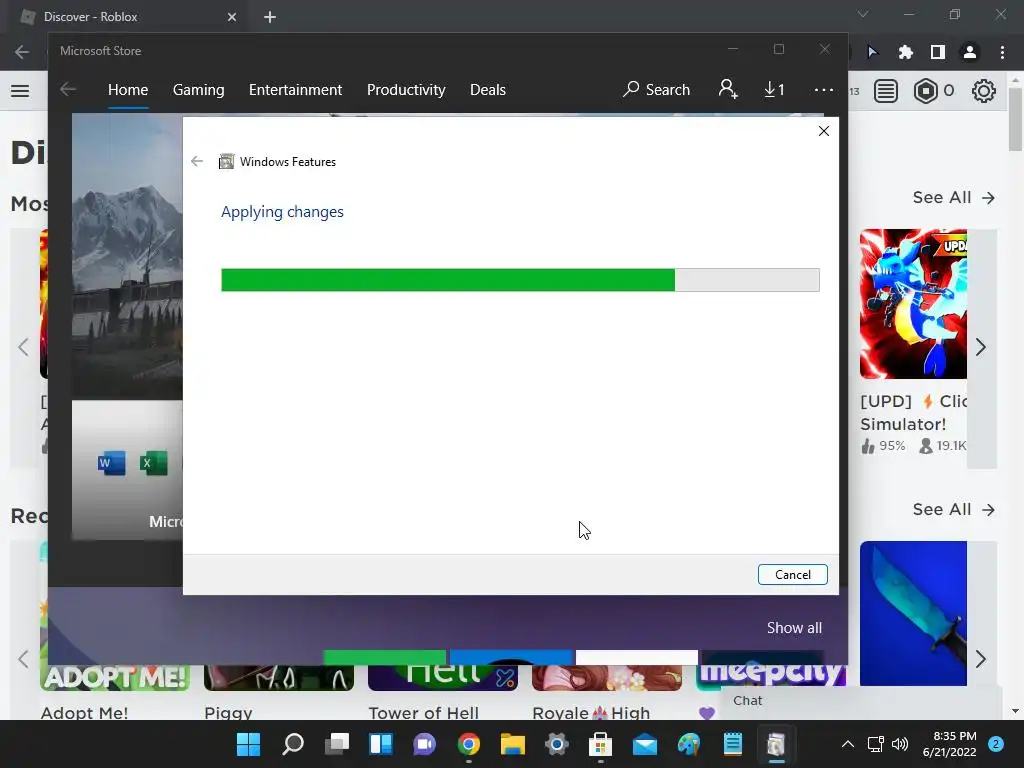Open Windows Start menu
The height and width of the screenshot is (768, 1024).
[x=248, y=744]
